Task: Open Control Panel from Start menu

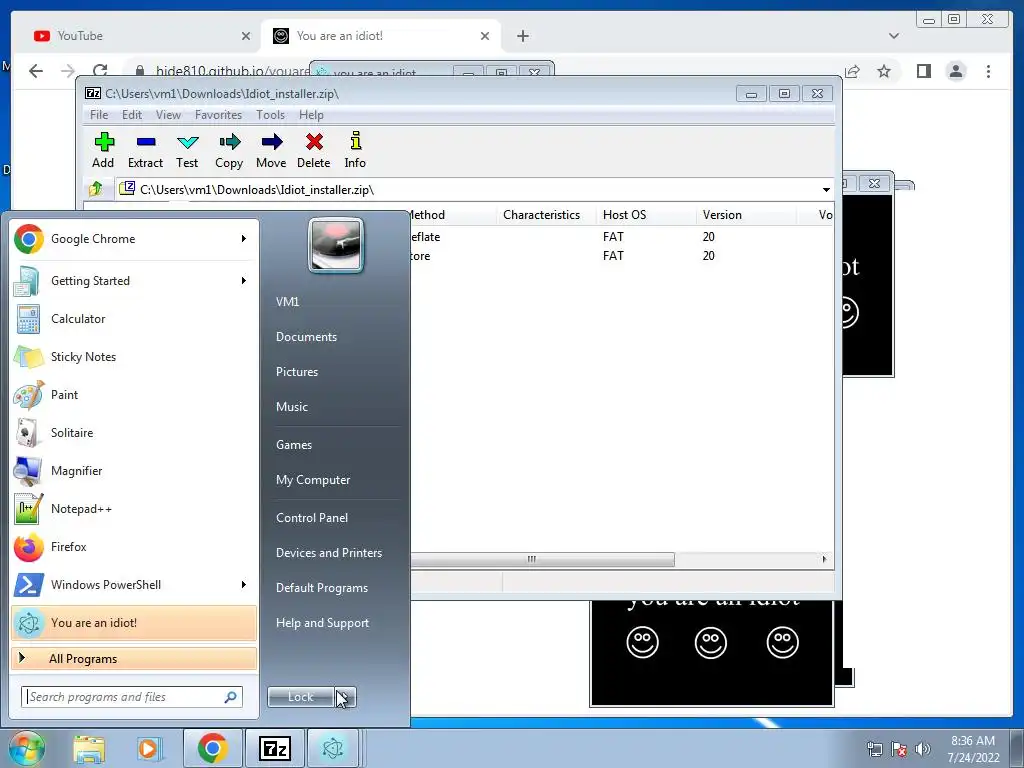Action: pyautogui.click(x=312, y=518)
